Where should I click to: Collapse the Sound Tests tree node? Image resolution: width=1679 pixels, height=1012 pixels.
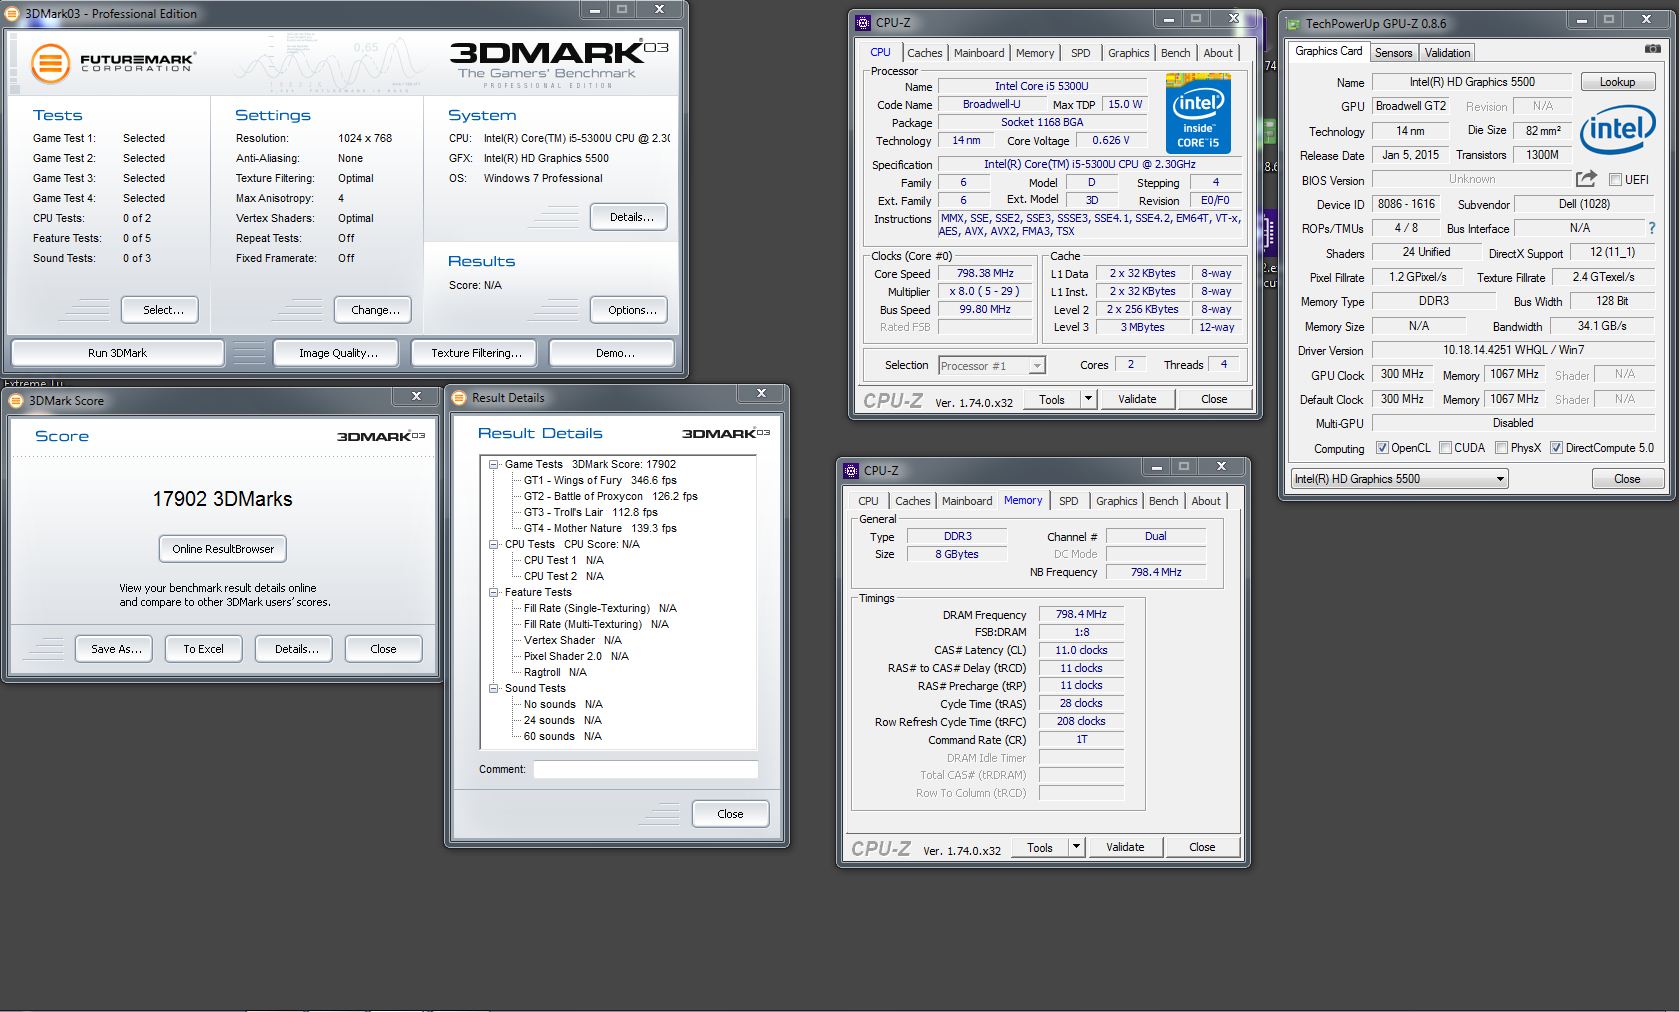pos(494,688)
